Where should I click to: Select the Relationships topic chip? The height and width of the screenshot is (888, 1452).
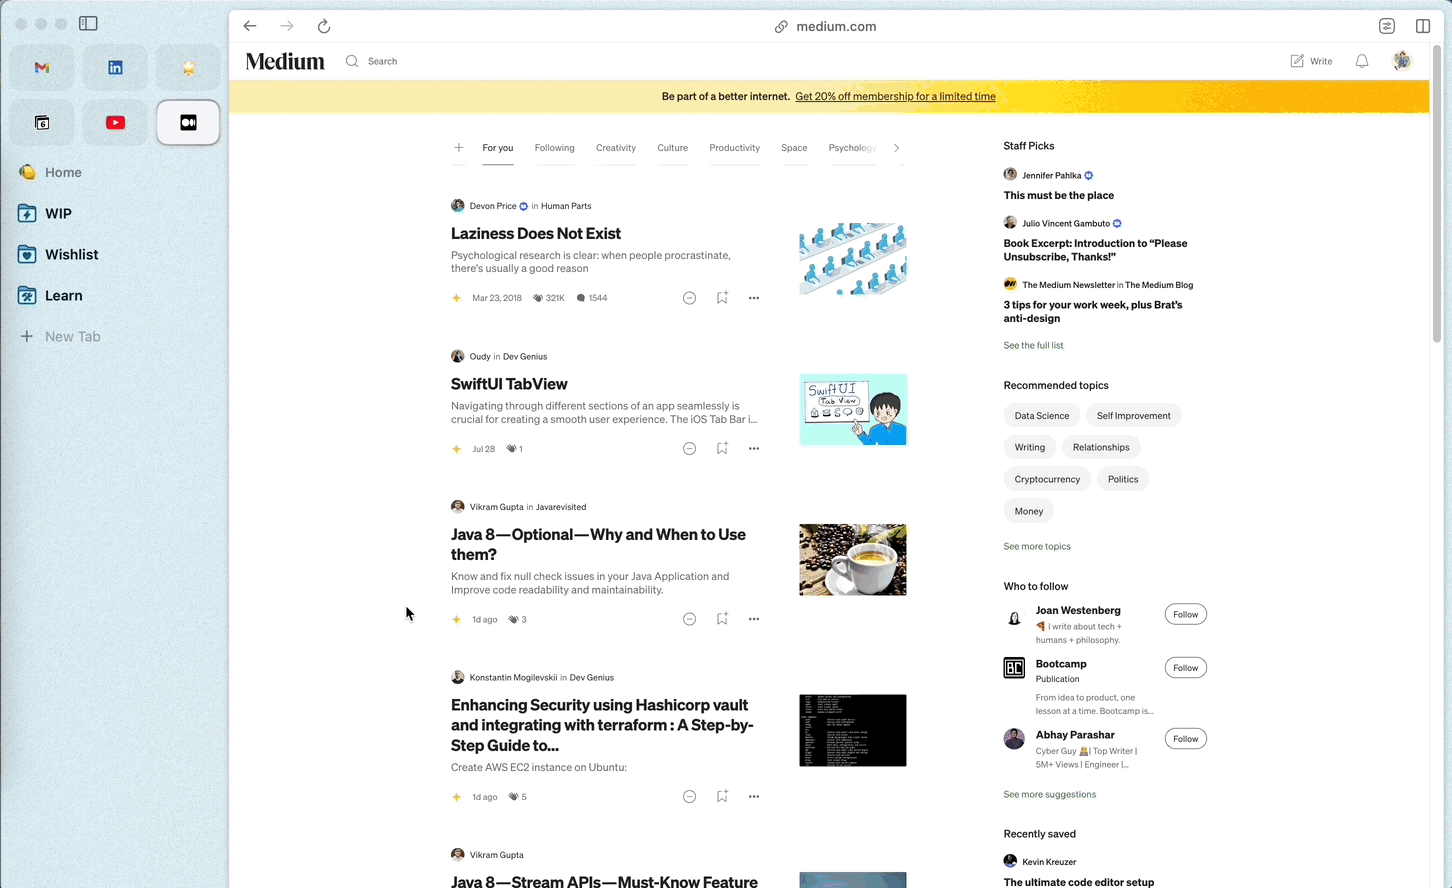point(1101,448)
